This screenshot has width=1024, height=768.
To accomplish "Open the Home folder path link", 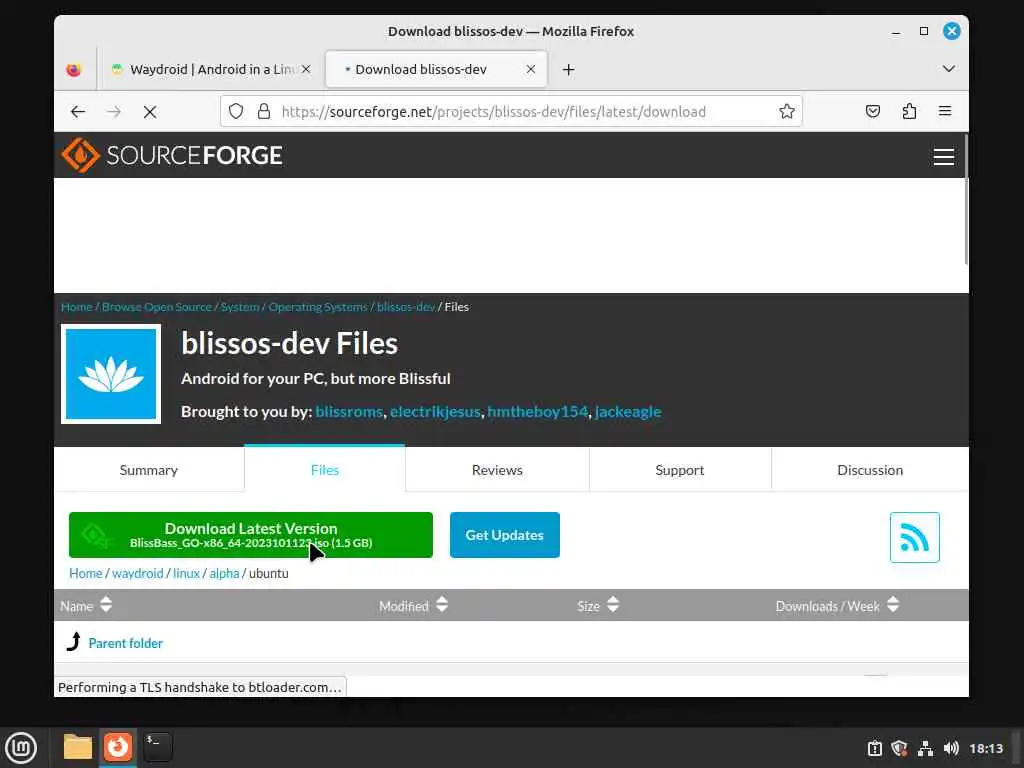I will pos(86,573).
